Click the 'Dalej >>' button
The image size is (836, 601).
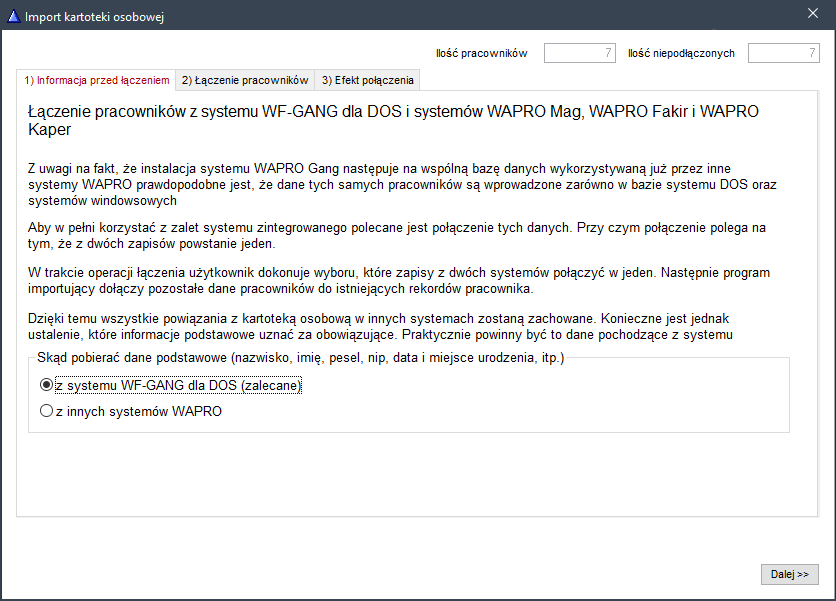(x=790, y=574)
